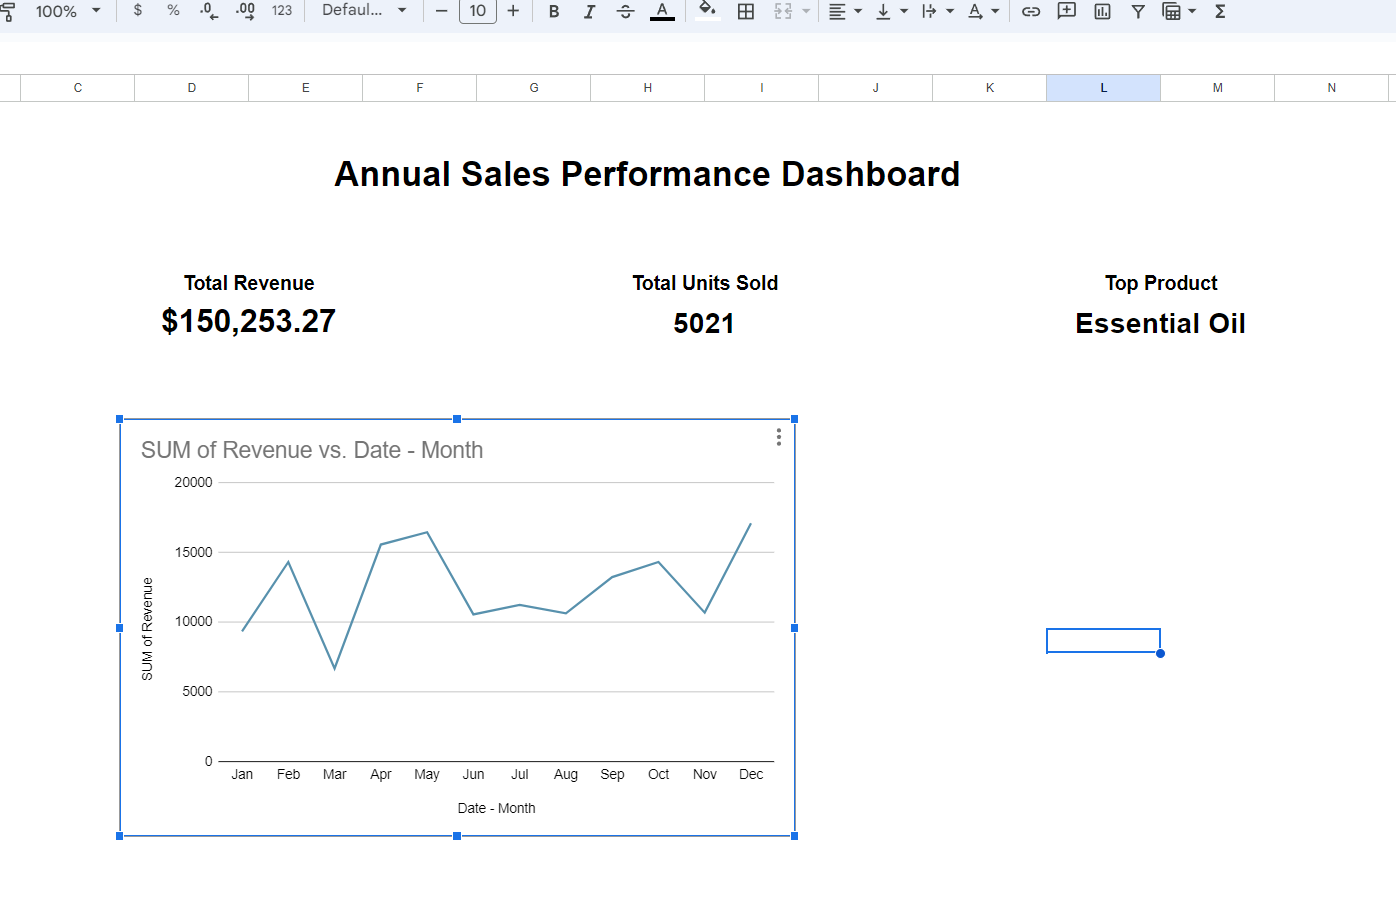Format as percent icon
Screen dimensions: 1396x901
point(173,10)
